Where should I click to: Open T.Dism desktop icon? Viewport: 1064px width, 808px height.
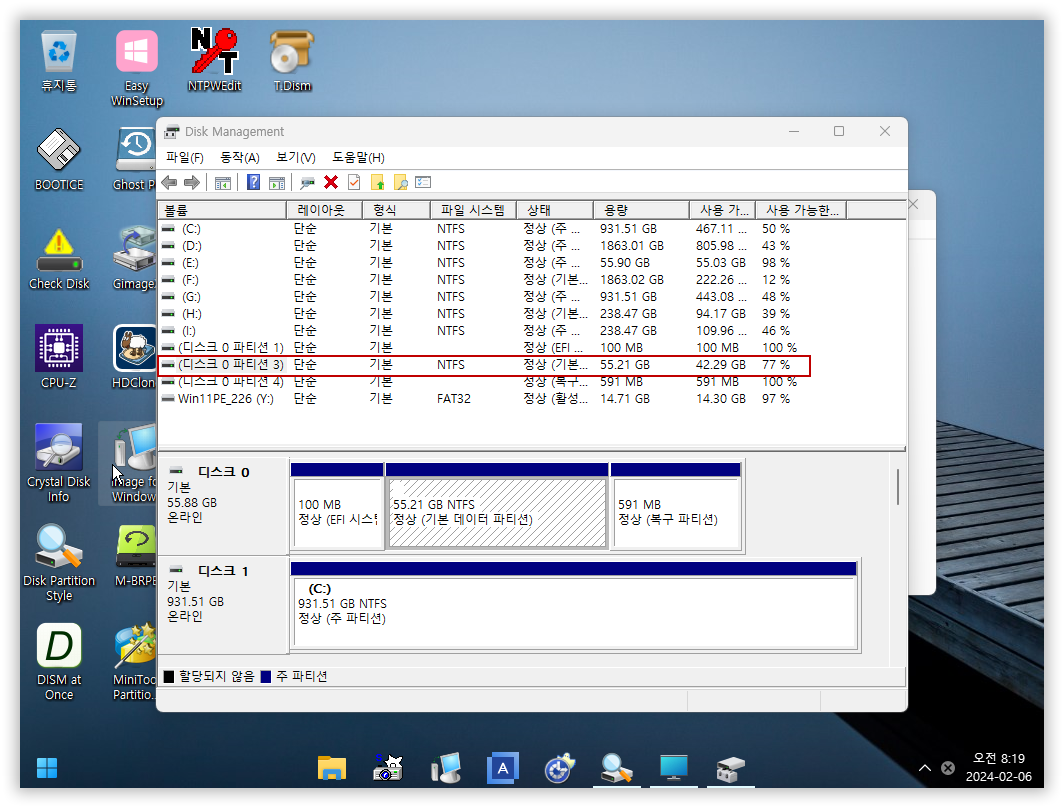292,62
